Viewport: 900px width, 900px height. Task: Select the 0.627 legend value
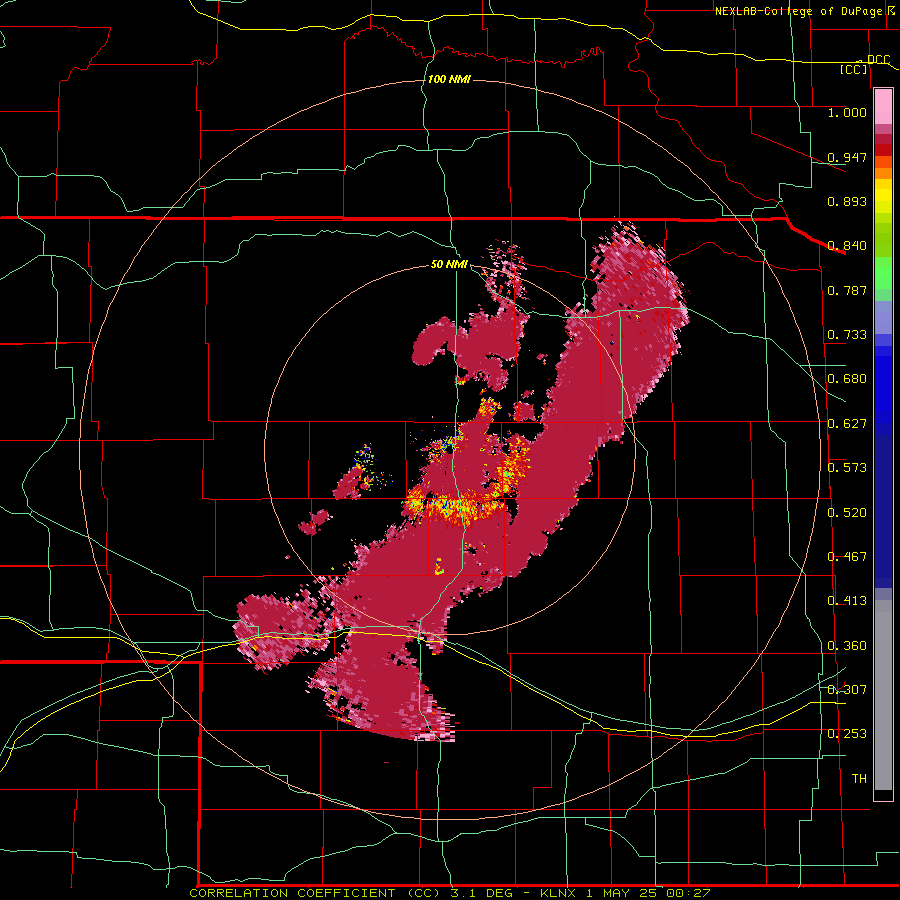point(847,423)
